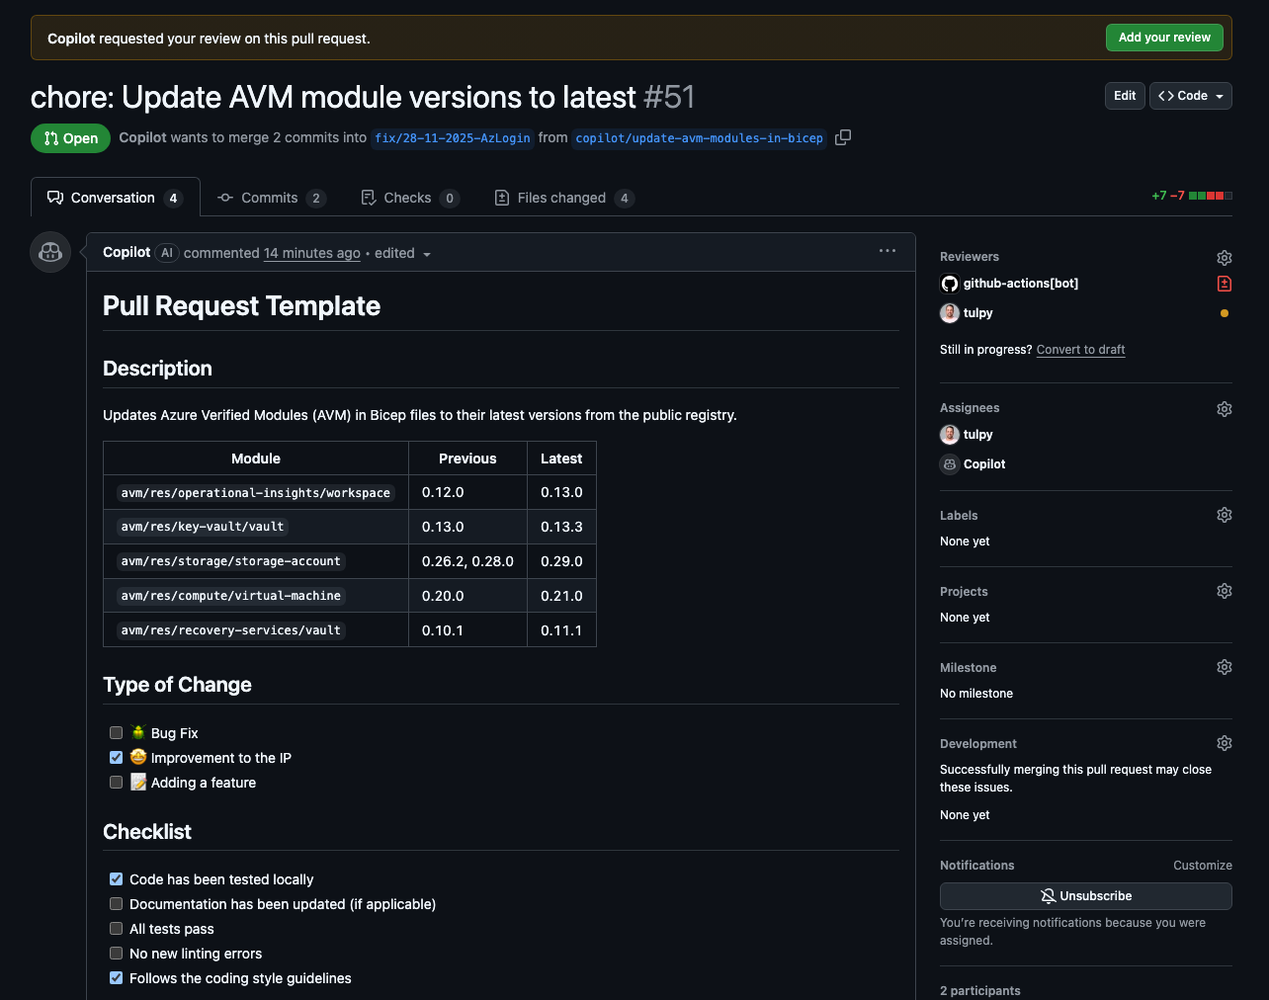Open the comment options kebab menu
Screen dimensions: 1269x1000
(x=887, y=251)
